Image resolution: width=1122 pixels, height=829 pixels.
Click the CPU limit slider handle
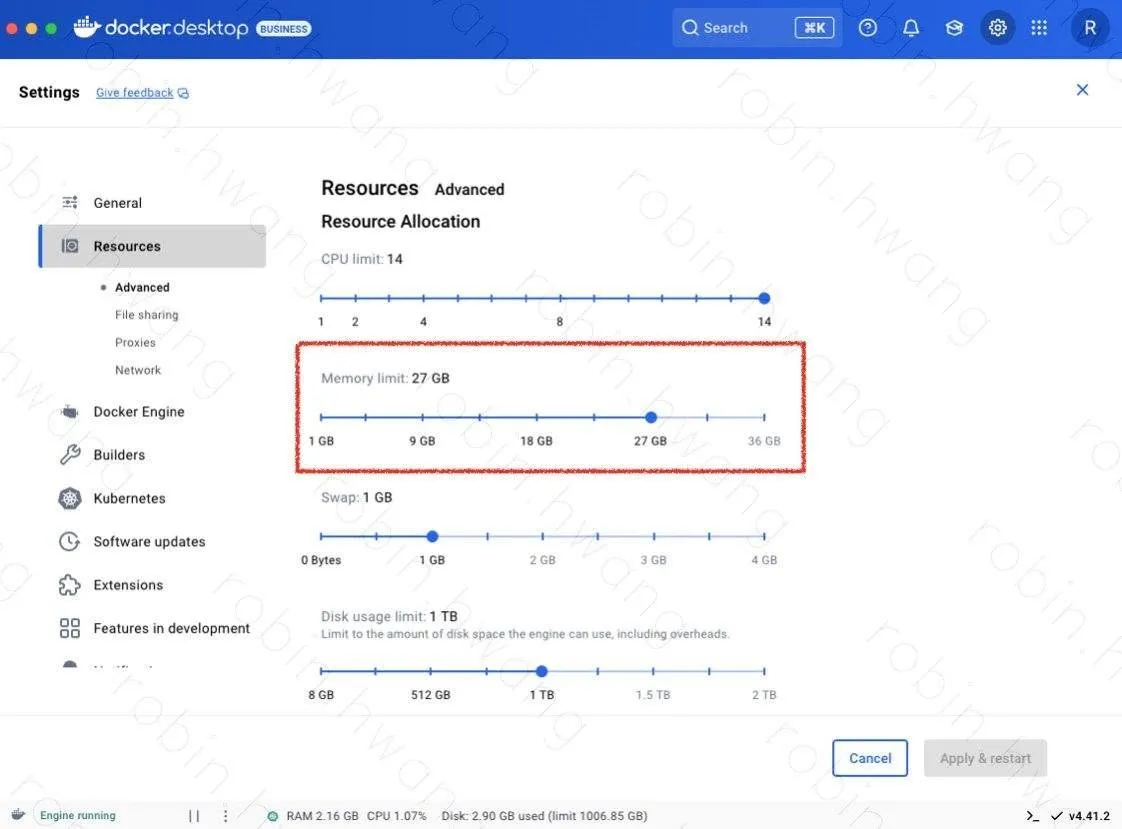(764, 298)
